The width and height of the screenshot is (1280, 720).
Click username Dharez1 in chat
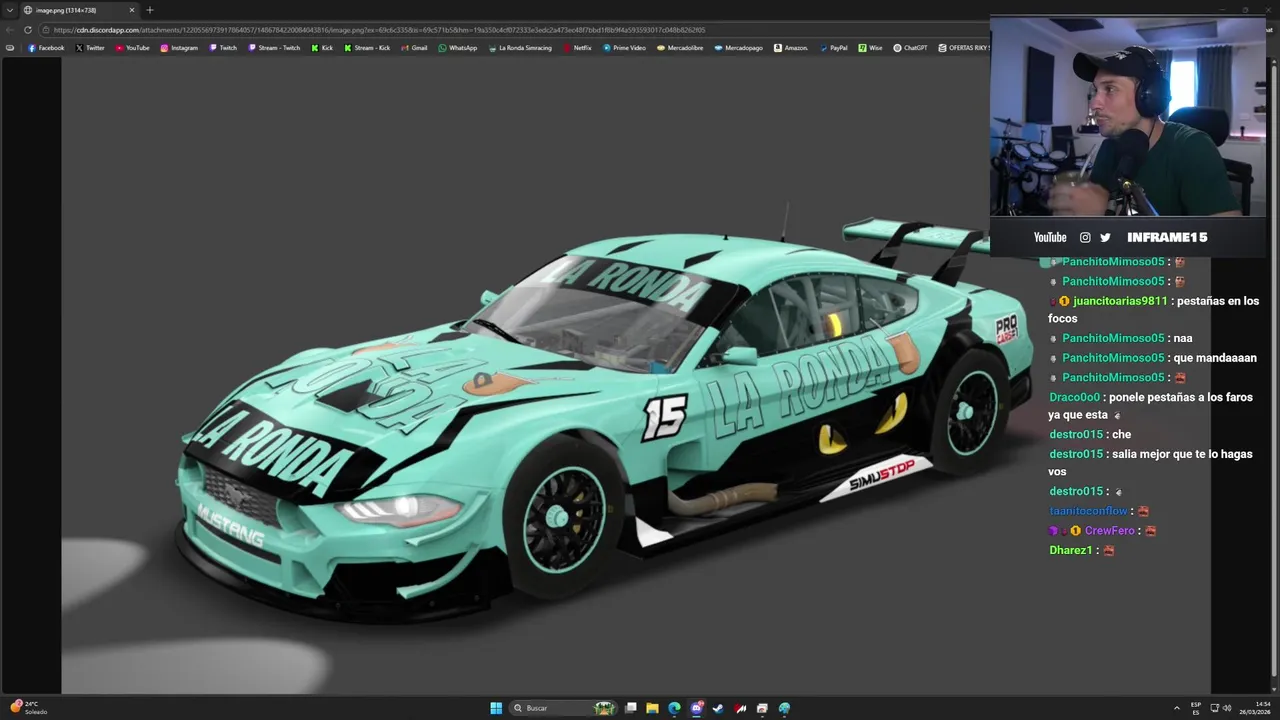[1070, 550]
